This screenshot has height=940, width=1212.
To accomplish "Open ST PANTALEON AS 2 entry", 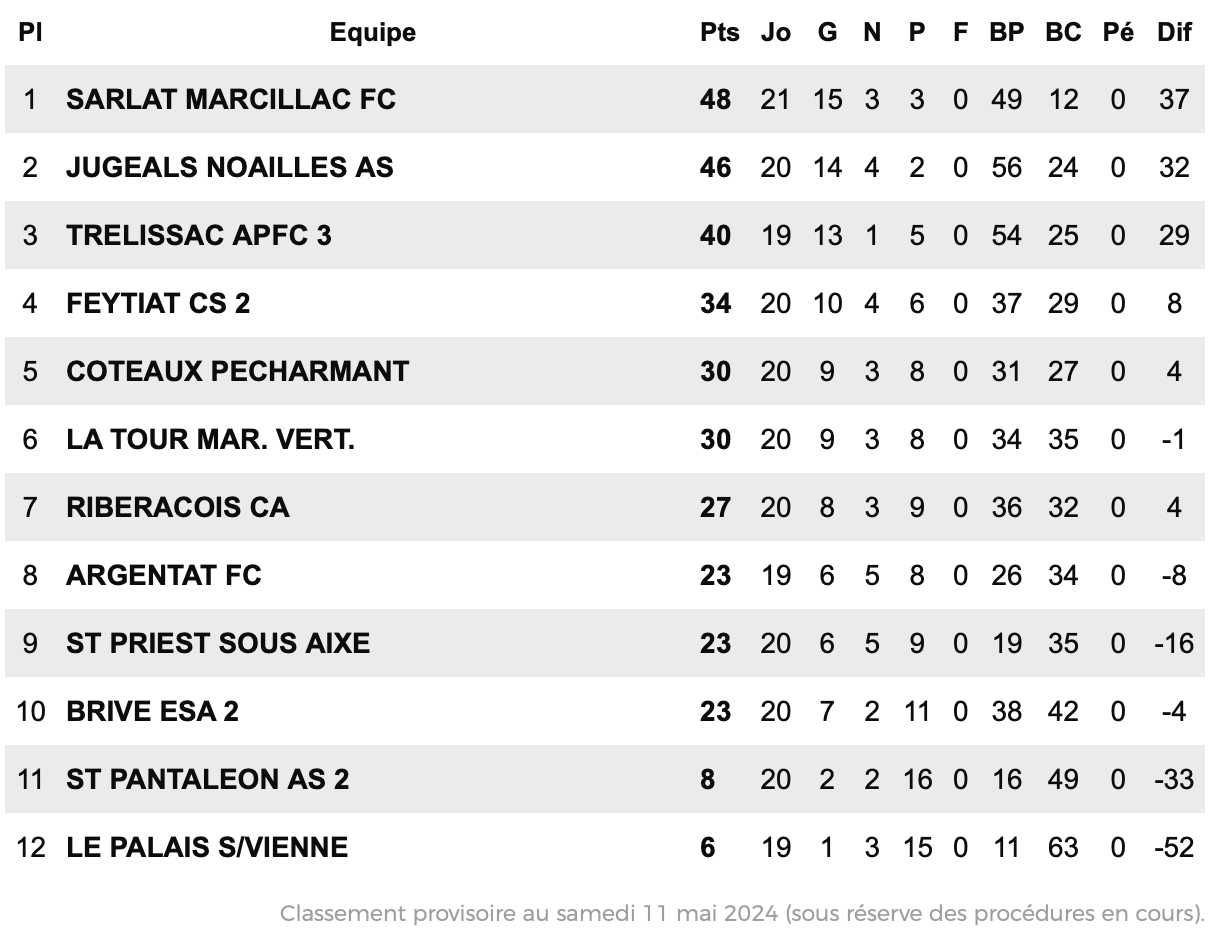I will coord(208,779).
